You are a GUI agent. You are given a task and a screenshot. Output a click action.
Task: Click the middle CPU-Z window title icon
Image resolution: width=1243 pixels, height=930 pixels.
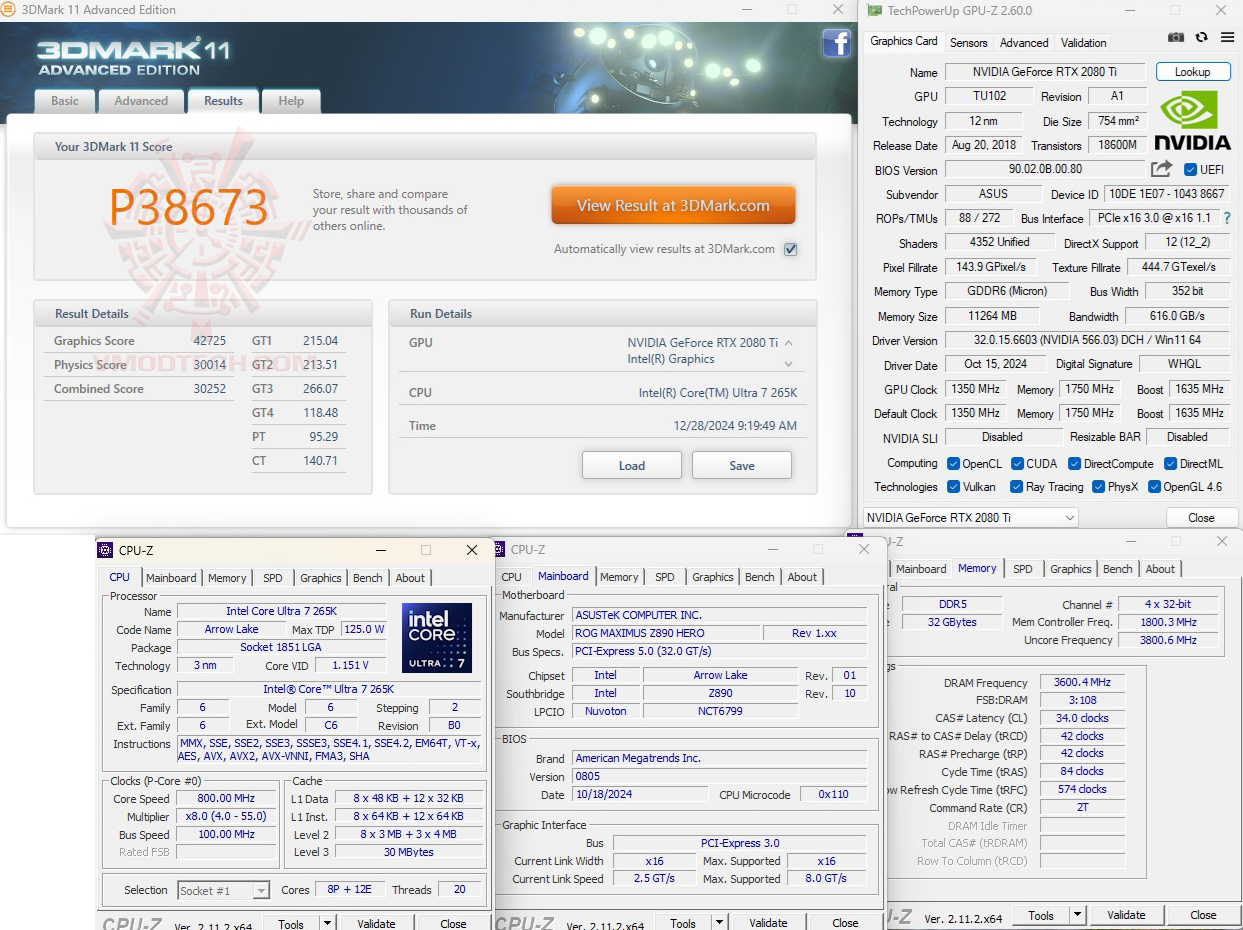[x=501, y=549]
